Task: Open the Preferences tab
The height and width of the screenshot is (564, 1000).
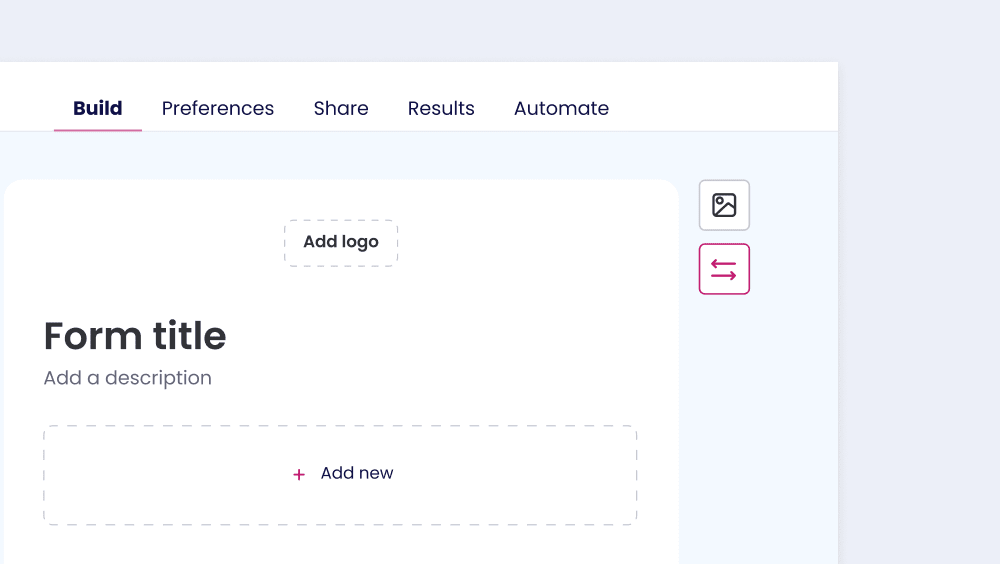Action: [x=217, y=108]
